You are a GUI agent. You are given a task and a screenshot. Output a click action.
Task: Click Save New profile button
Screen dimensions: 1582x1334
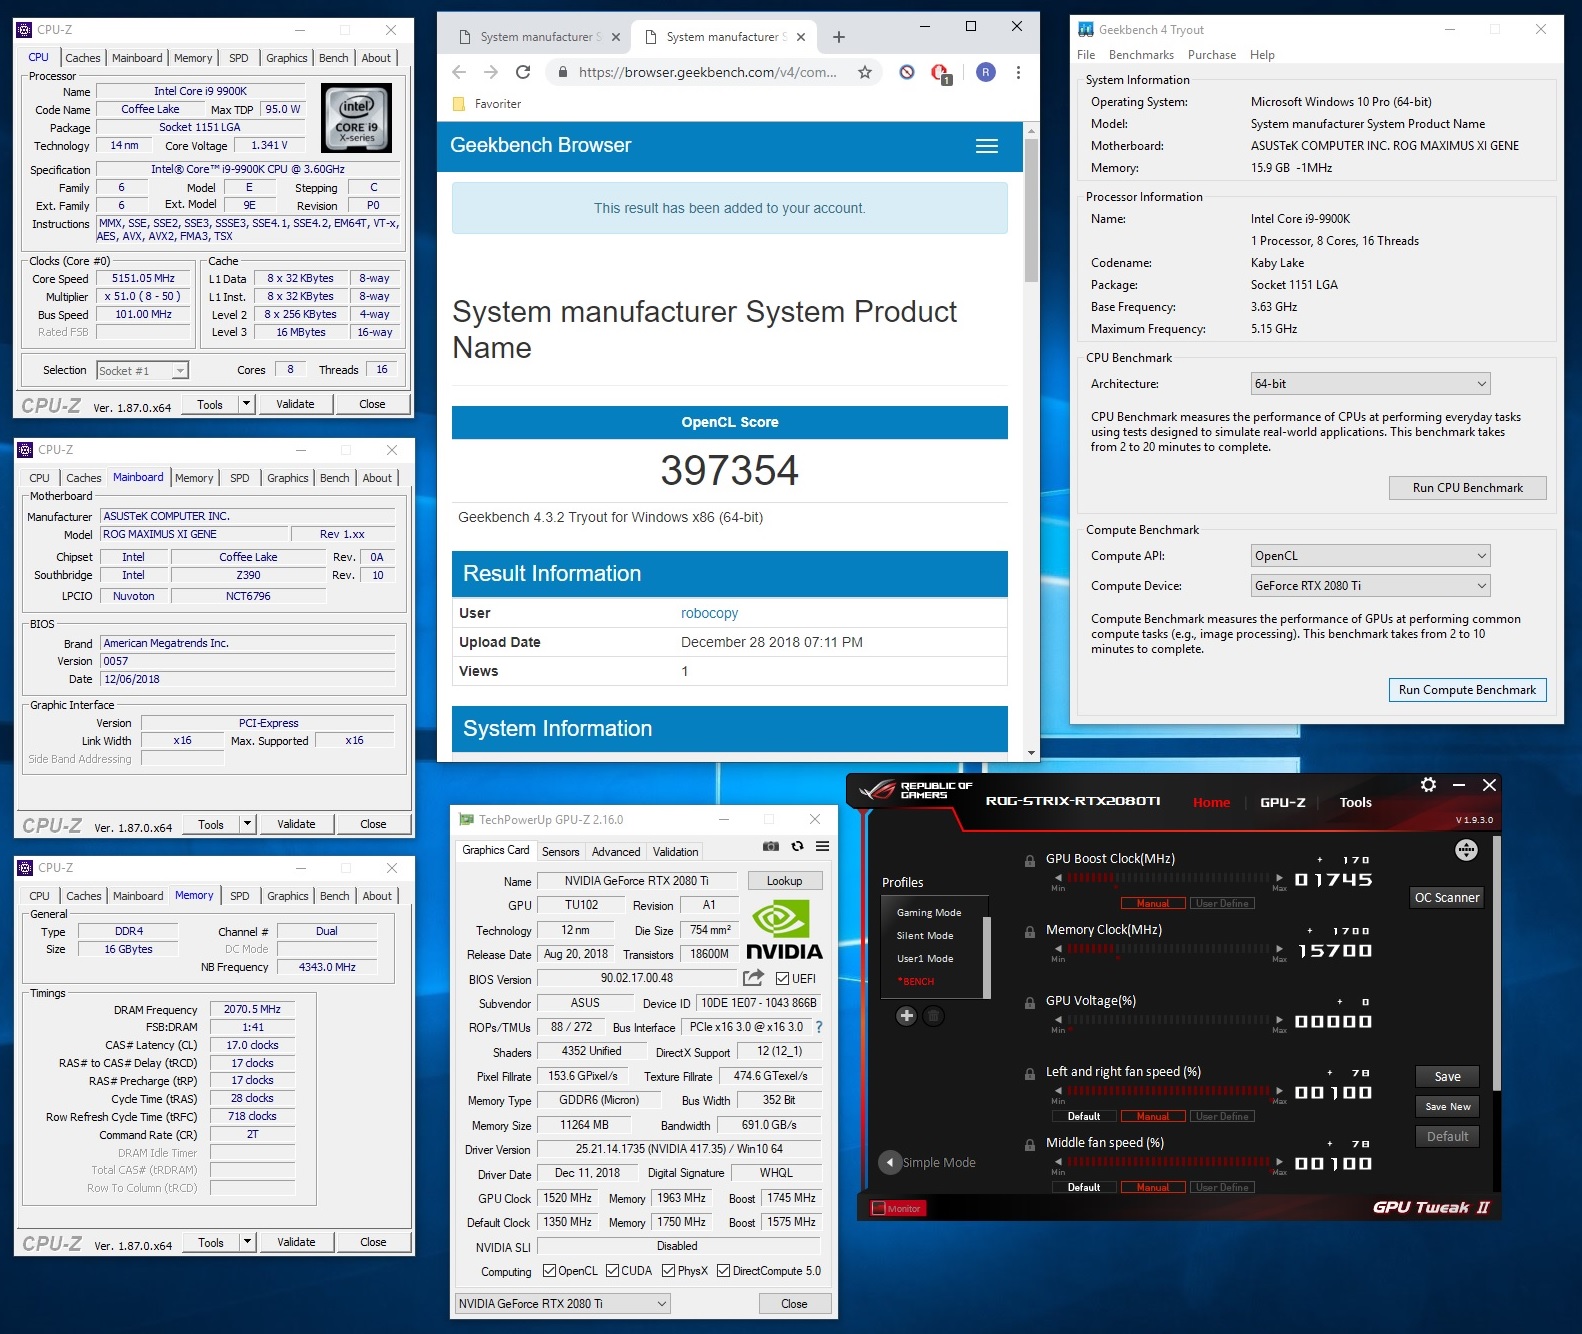pos(1447,1106)
